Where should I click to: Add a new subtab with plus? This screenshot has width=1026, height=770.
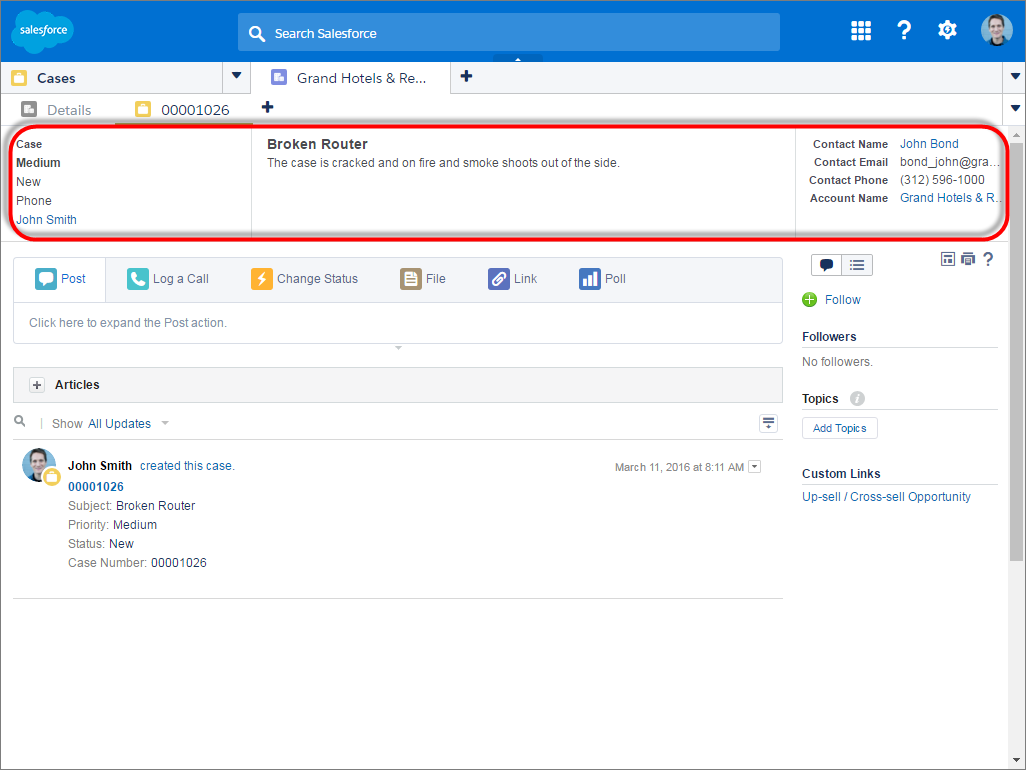click(x=268, y=107)
